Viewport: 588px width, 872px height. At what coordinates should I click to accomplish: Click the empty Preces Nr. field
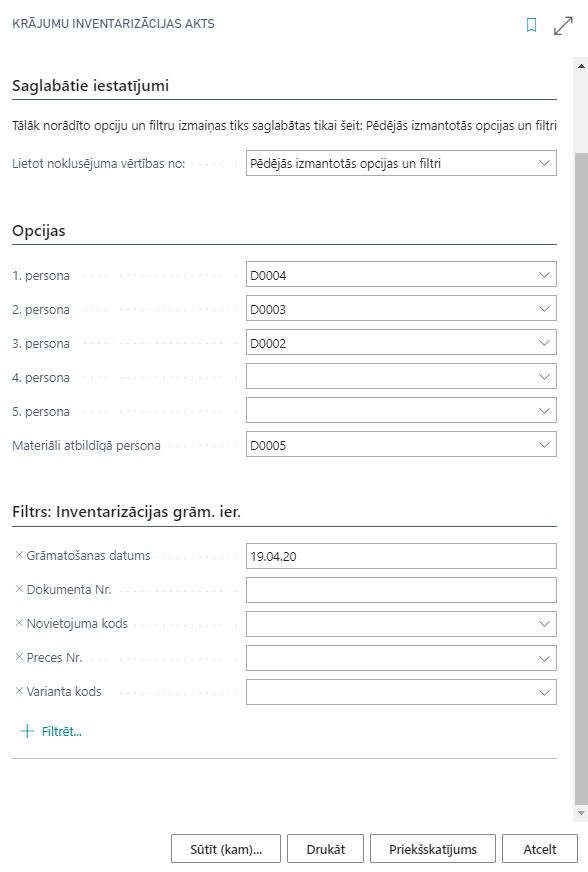(401, 658)
